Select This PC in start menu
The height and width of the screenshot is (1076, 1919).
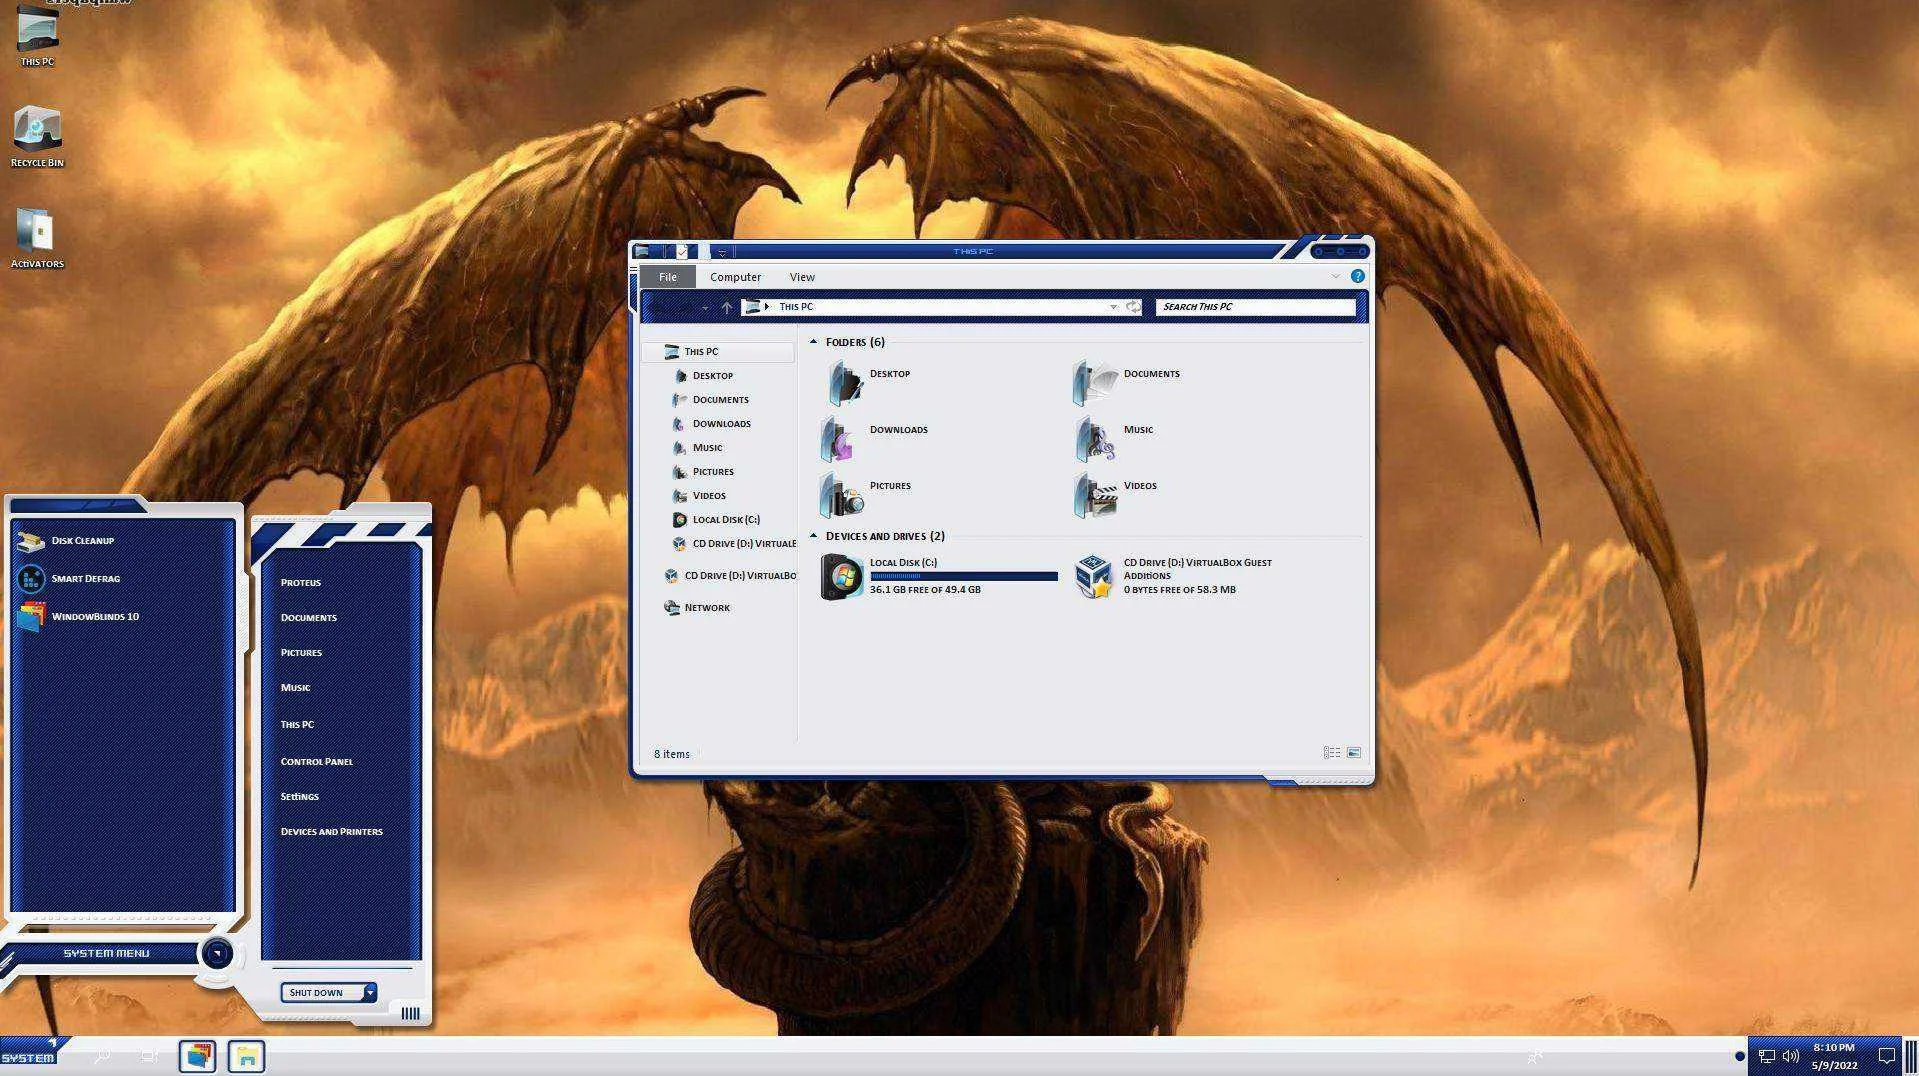[297, 725]
